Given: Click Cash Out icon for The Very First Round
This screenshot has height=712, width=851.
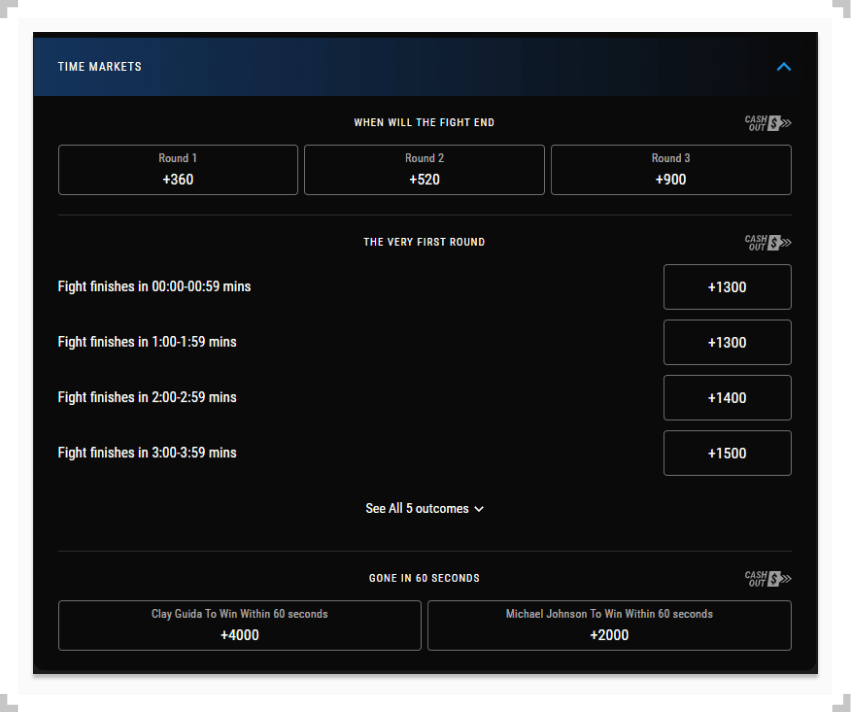Looking at the screenshot, I should pyautogui.click(x=767, y=243).
